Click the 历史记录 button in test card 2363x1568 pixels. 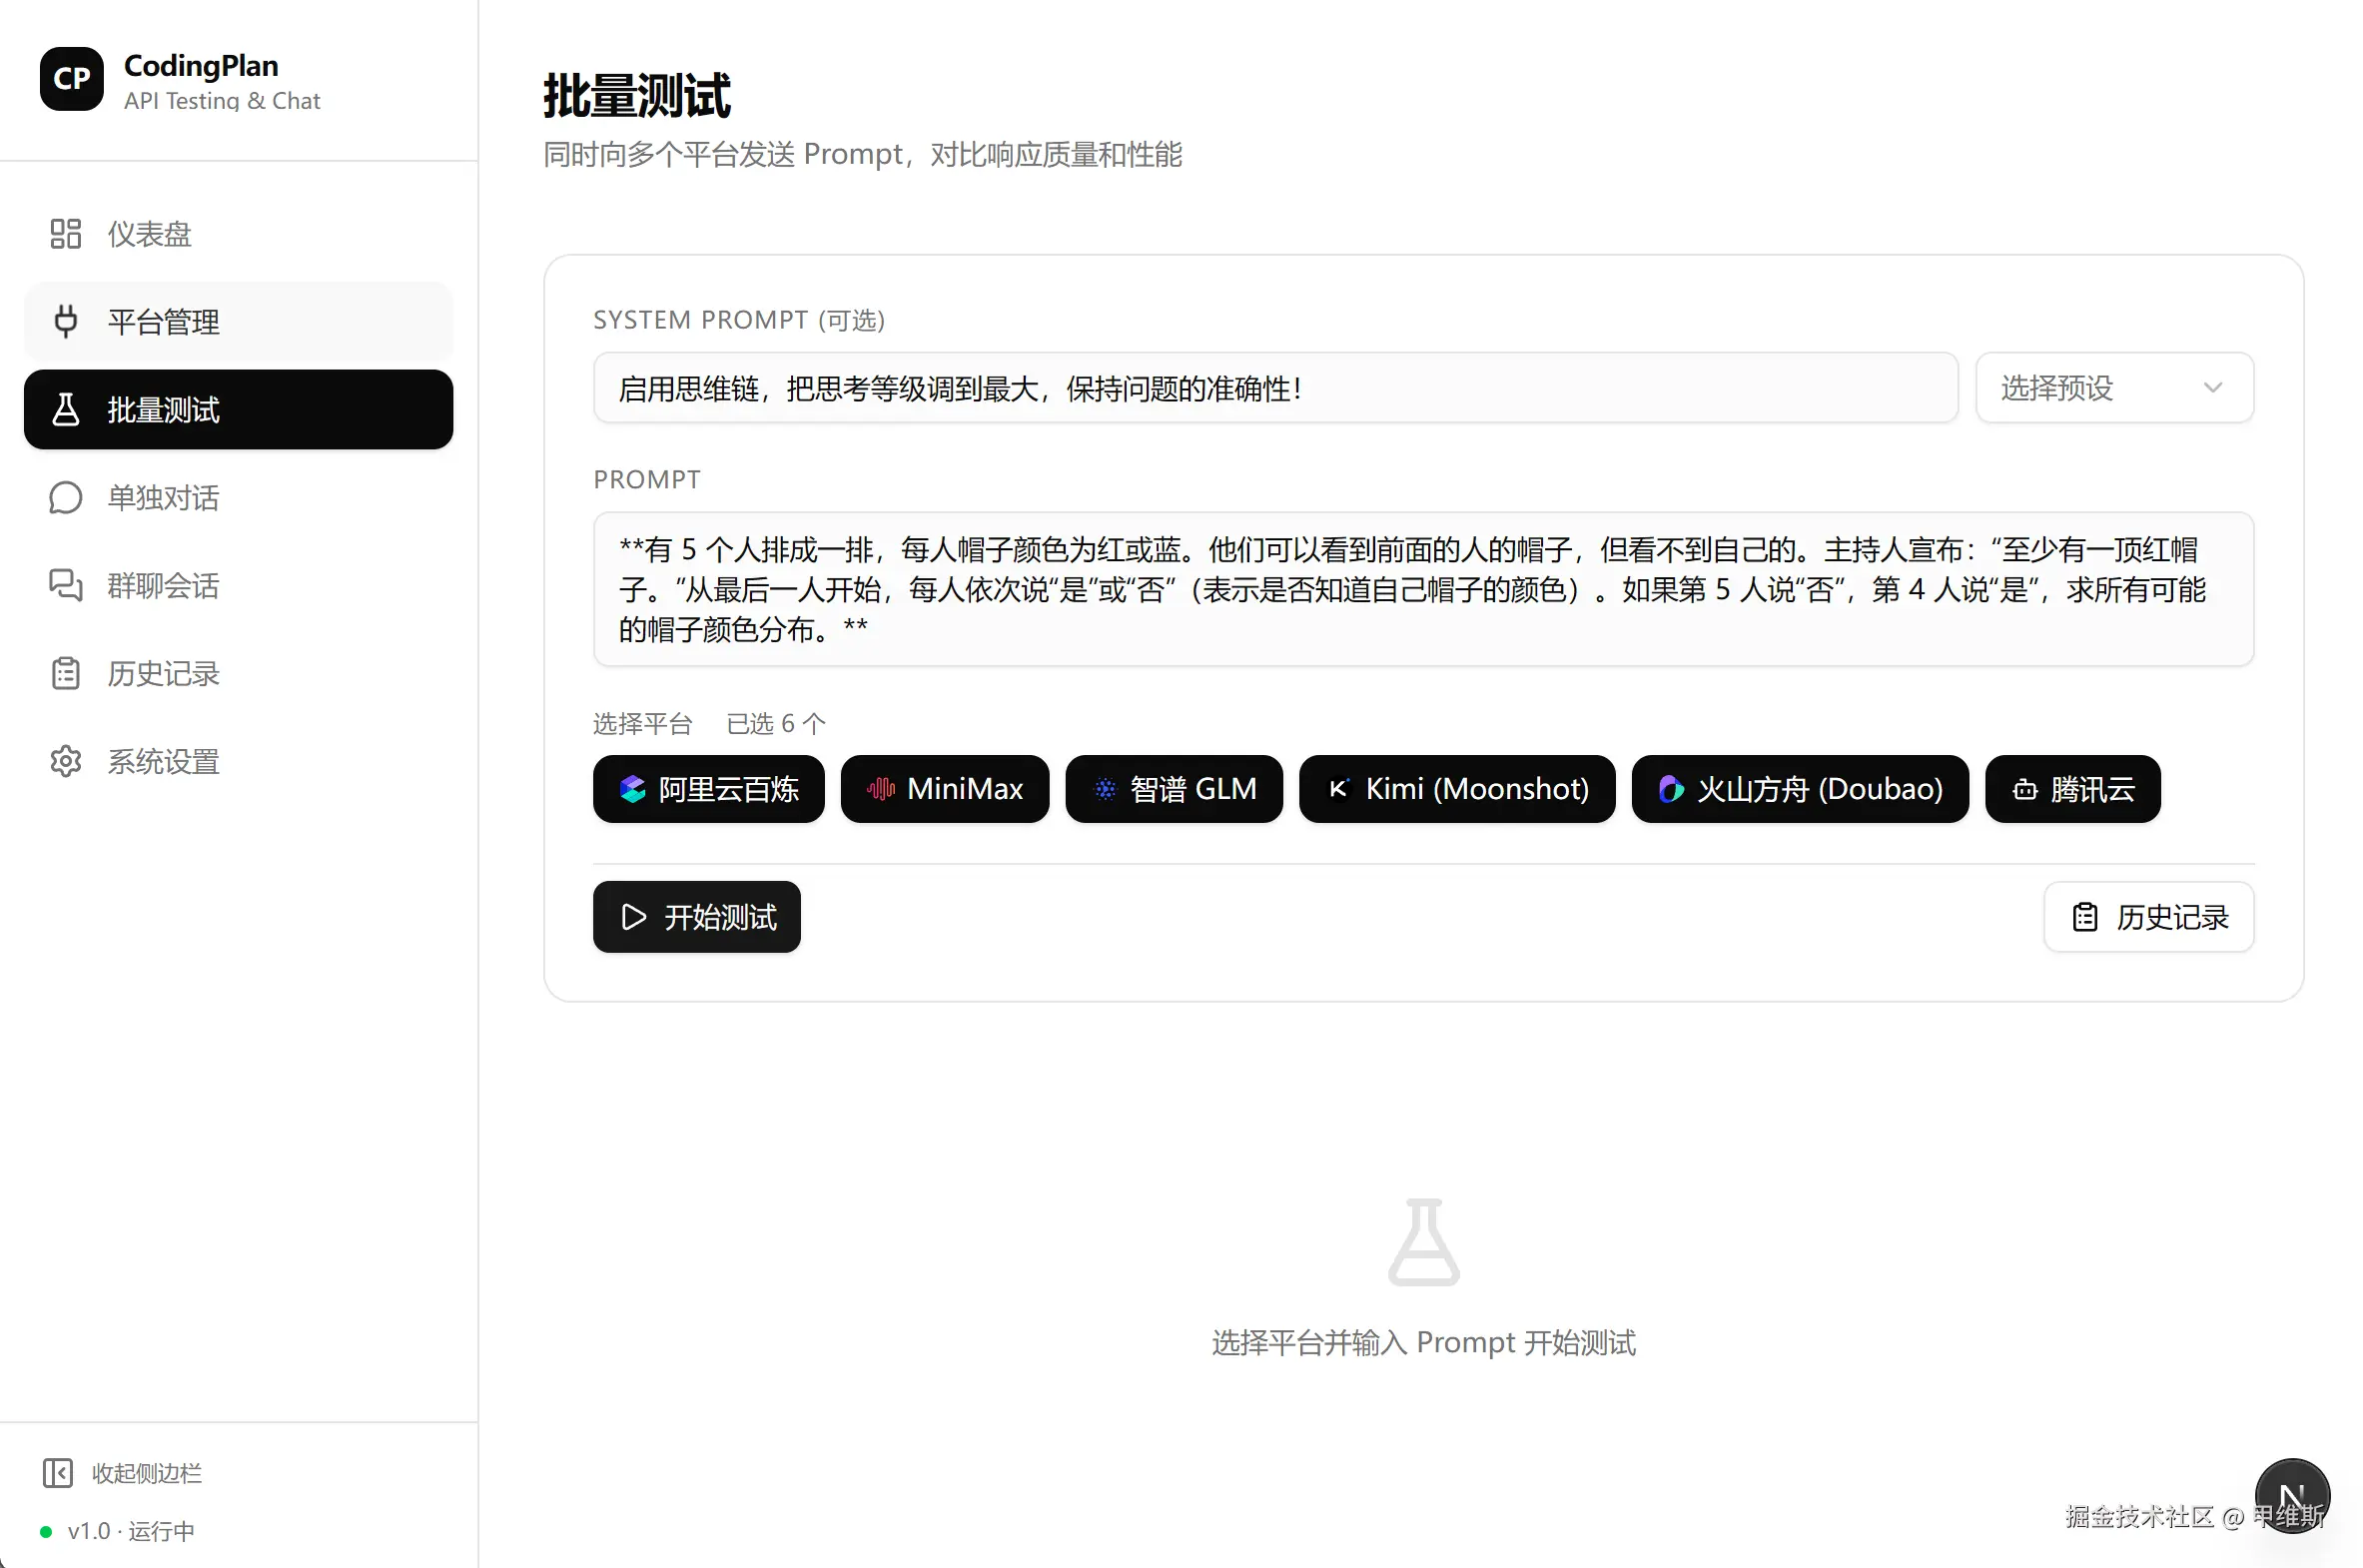[2148, 917]
